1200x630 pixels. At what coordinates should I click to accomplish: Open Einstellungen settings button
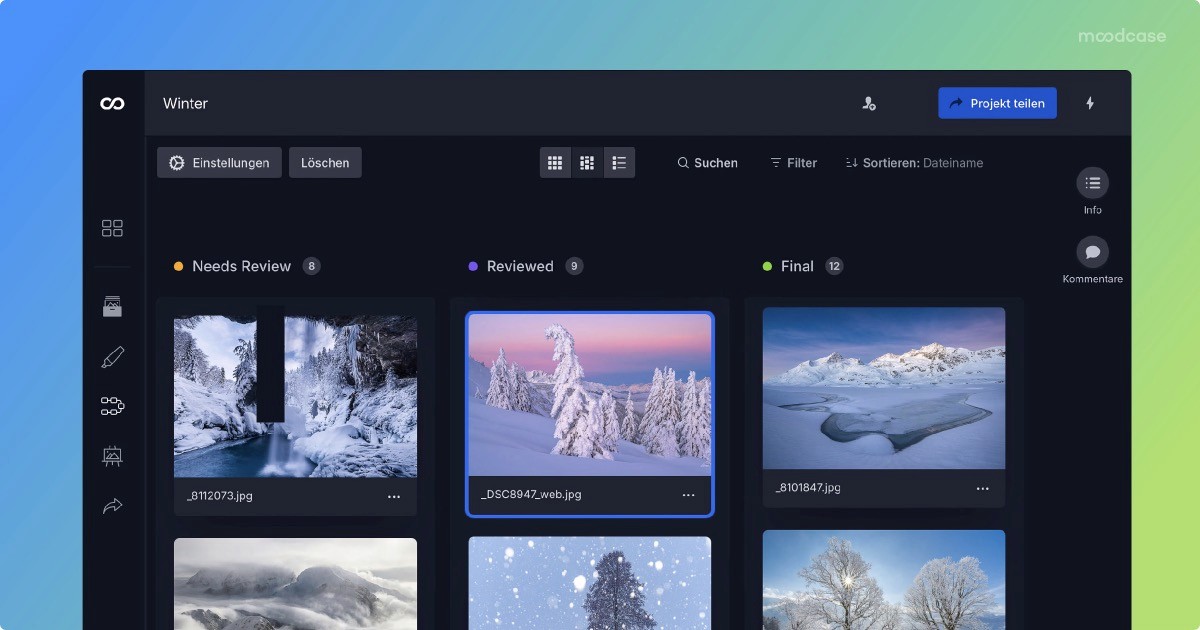click(x=219, y=163)
